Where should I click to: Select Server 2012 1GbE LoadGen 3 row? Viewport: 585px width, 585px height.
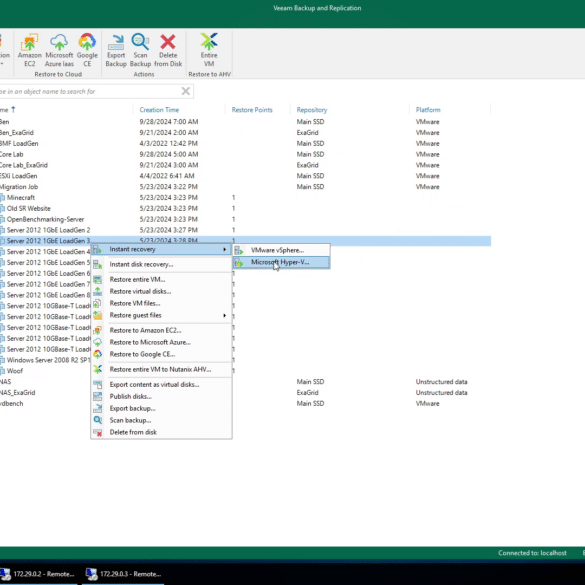(x=245, y=241)
